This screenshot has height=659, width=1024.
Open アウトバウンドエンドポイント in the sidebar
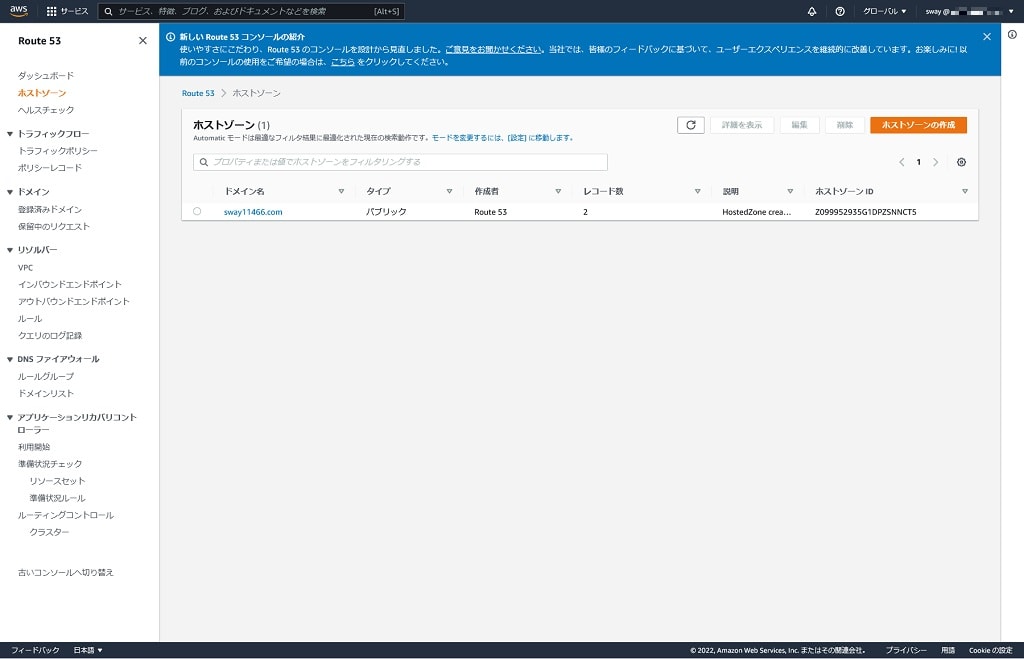pos(73,302)
